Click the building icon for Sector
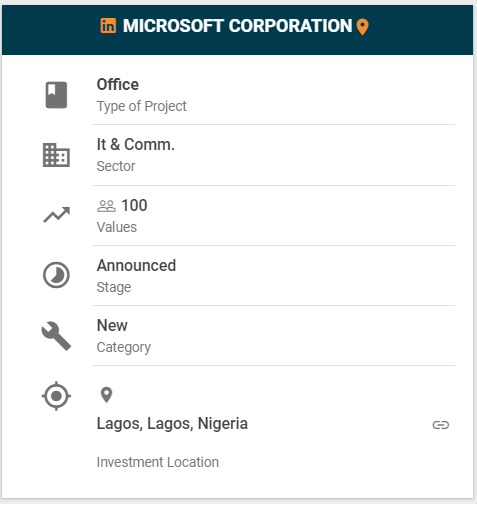Viewport: 477px width, 505px height. tap(56, 155)
